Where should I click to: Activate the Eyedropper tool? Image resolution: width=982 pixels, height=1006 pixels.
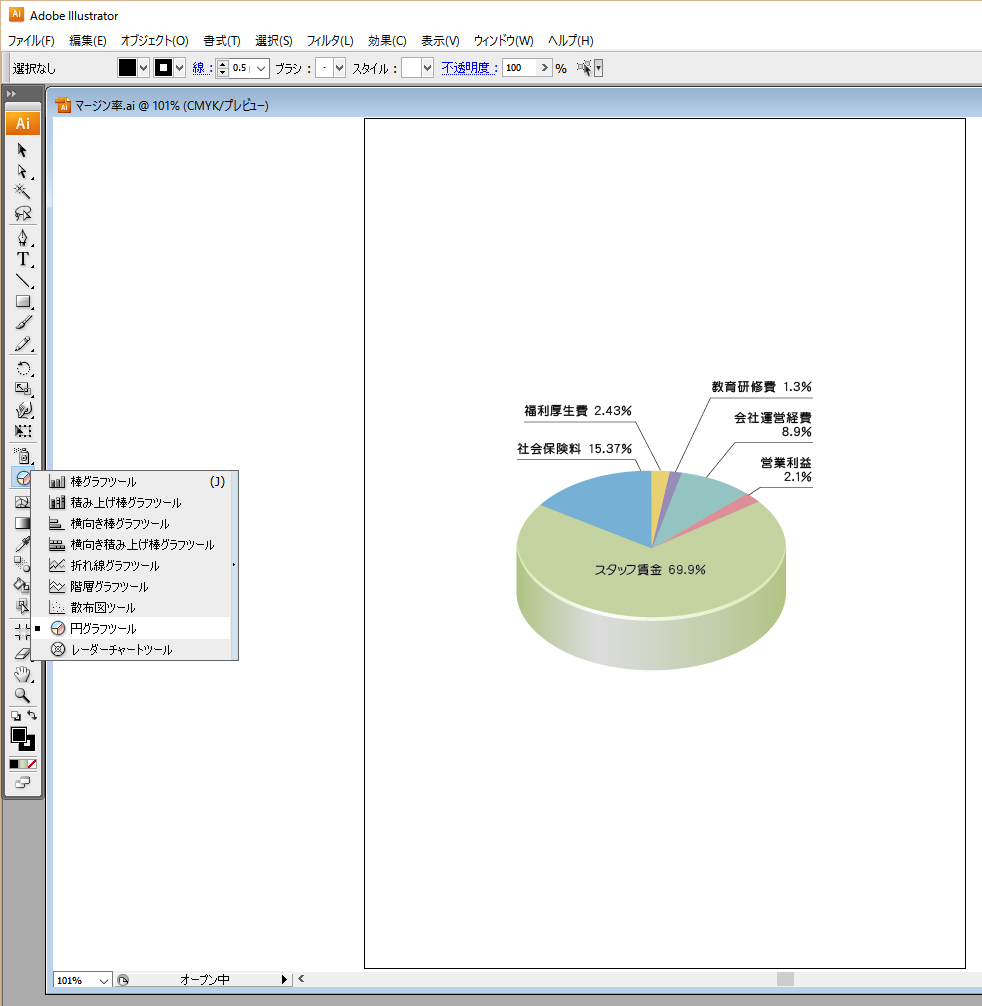pos(22,543)
